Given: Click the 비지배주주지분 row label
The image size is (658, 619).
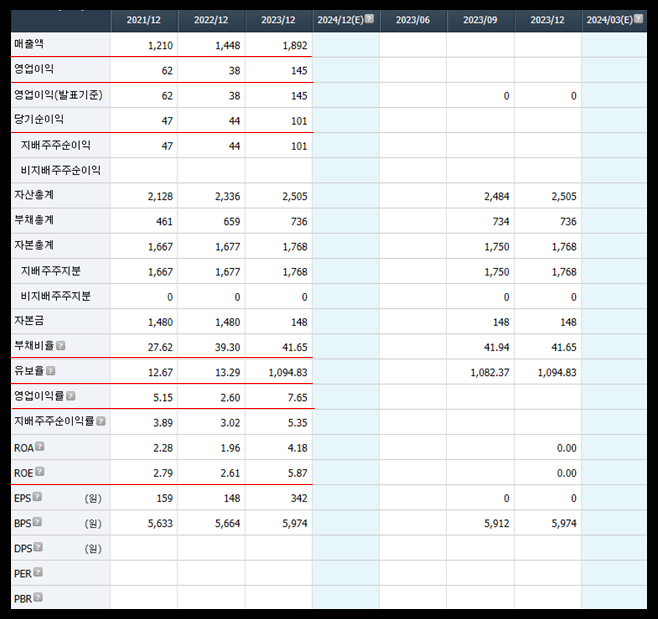Looking at the screenshot, I should point(56,296).
